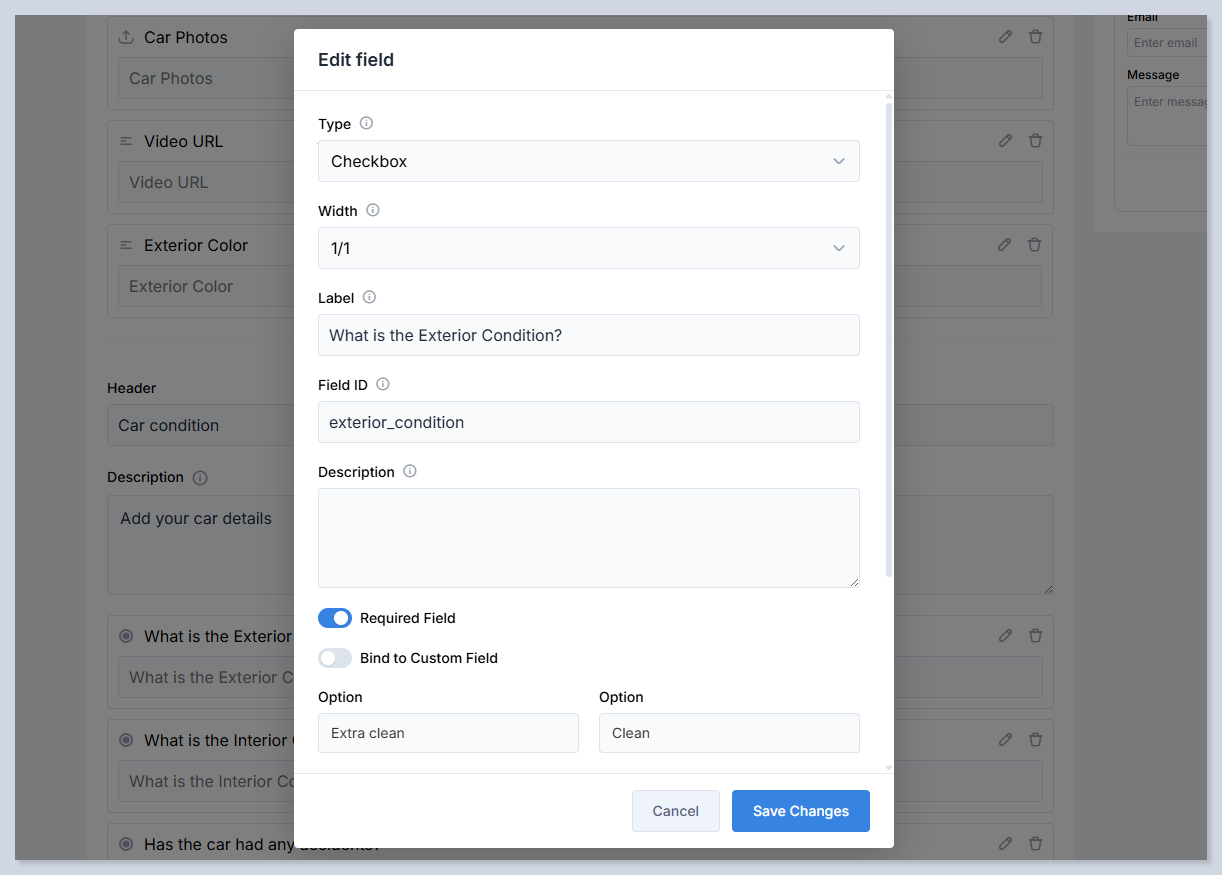Image resolution: width=1222 pixels, height=875 pixels.
Task: Enable the Bind to Custom Field toggle
Action: coord(335,658)
